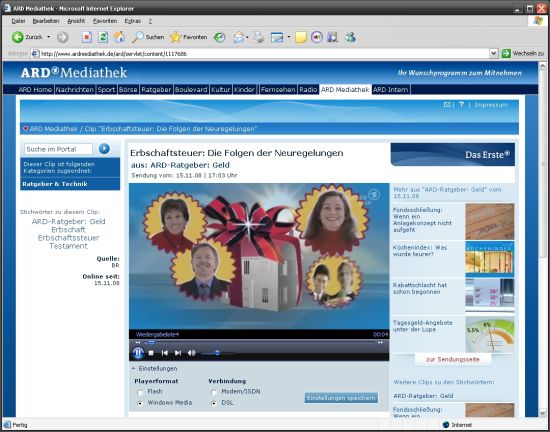Open the Messenger people toolbar icon
The height and width of the screenshot is (432, 550).
(350, 37)
